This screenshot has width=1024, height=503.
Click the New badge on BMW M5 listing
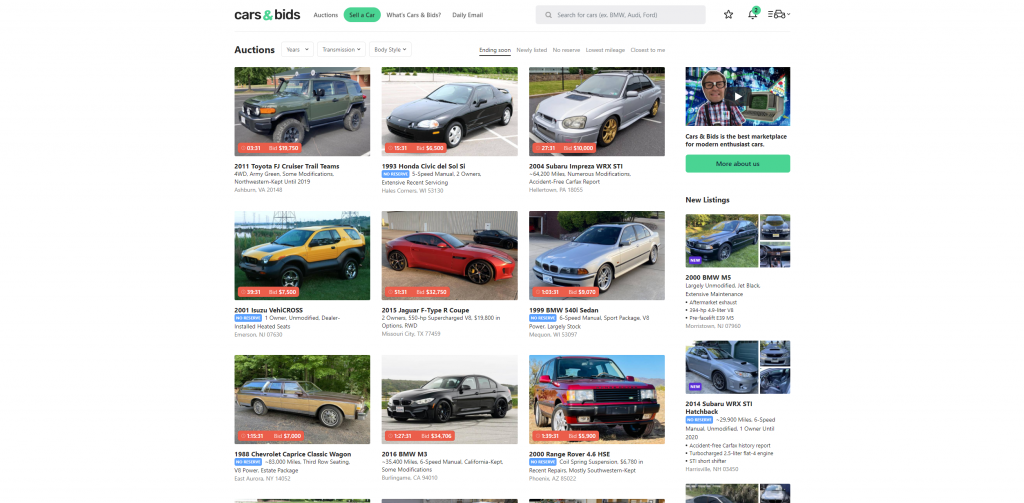pyautogui.click(x=695, y=260)
